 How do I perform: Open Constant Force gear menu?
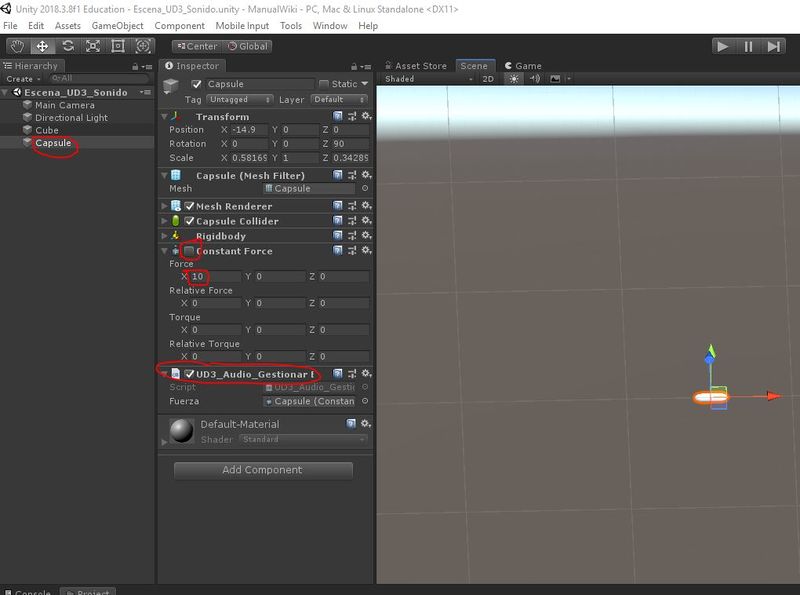tap(366, 250)
